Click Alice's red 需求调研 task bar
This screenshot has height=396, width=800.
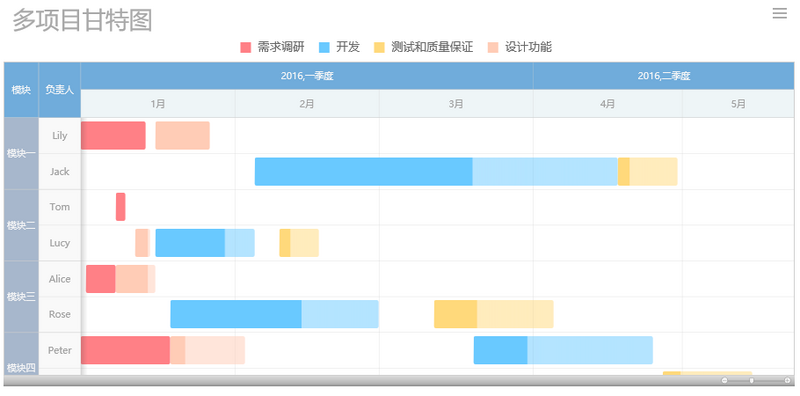tap(101, 279)
